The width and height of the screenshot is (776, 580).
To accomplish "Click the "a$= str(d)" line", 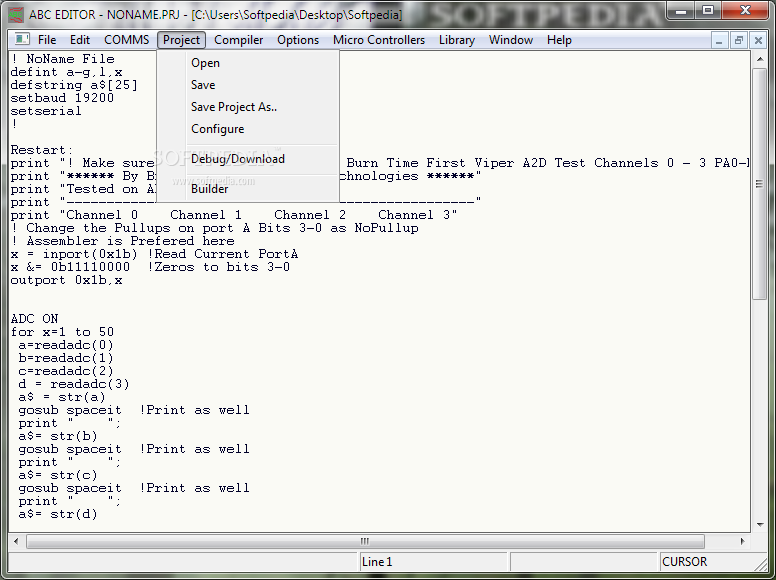I will (x=58, y=514).
